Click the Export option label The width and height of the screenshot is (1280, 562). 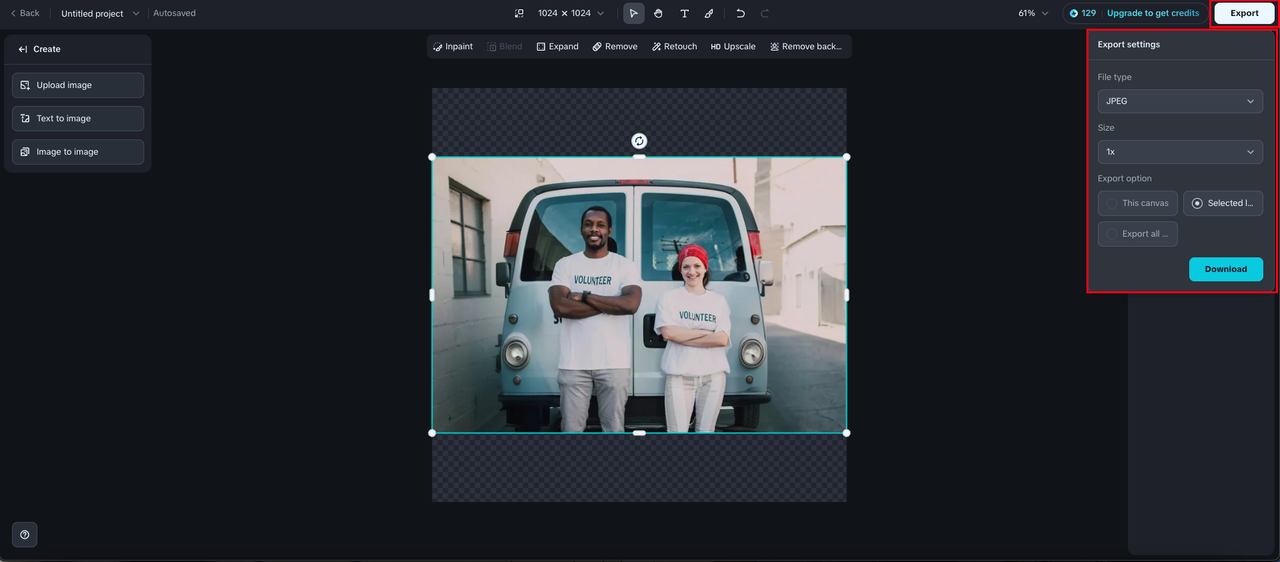(x=1125, y=179)
